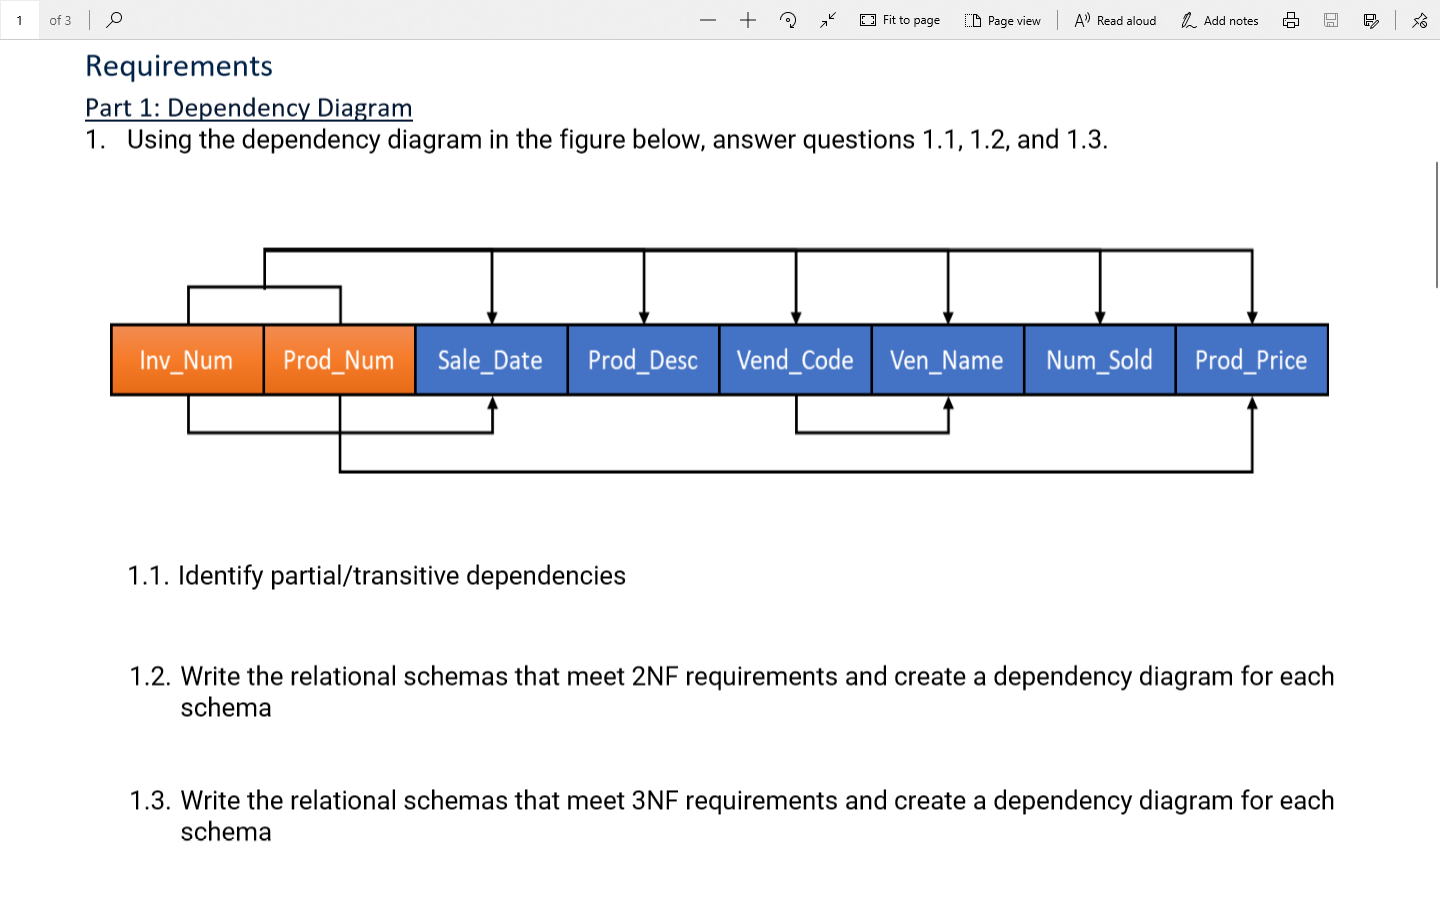This screenshot has height=900, width=1440.
Task: Select the Requirements heading text
Action: (179, 65)
